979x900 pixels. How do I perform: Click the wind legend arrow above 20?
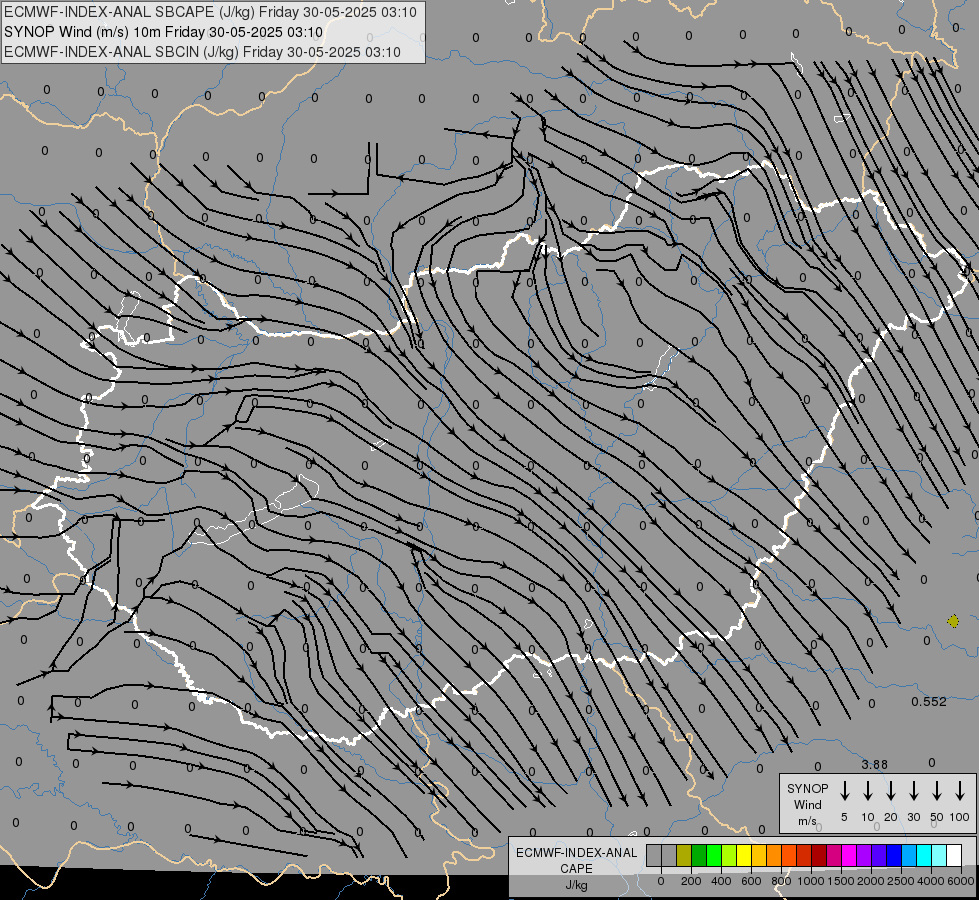(891, 791)
